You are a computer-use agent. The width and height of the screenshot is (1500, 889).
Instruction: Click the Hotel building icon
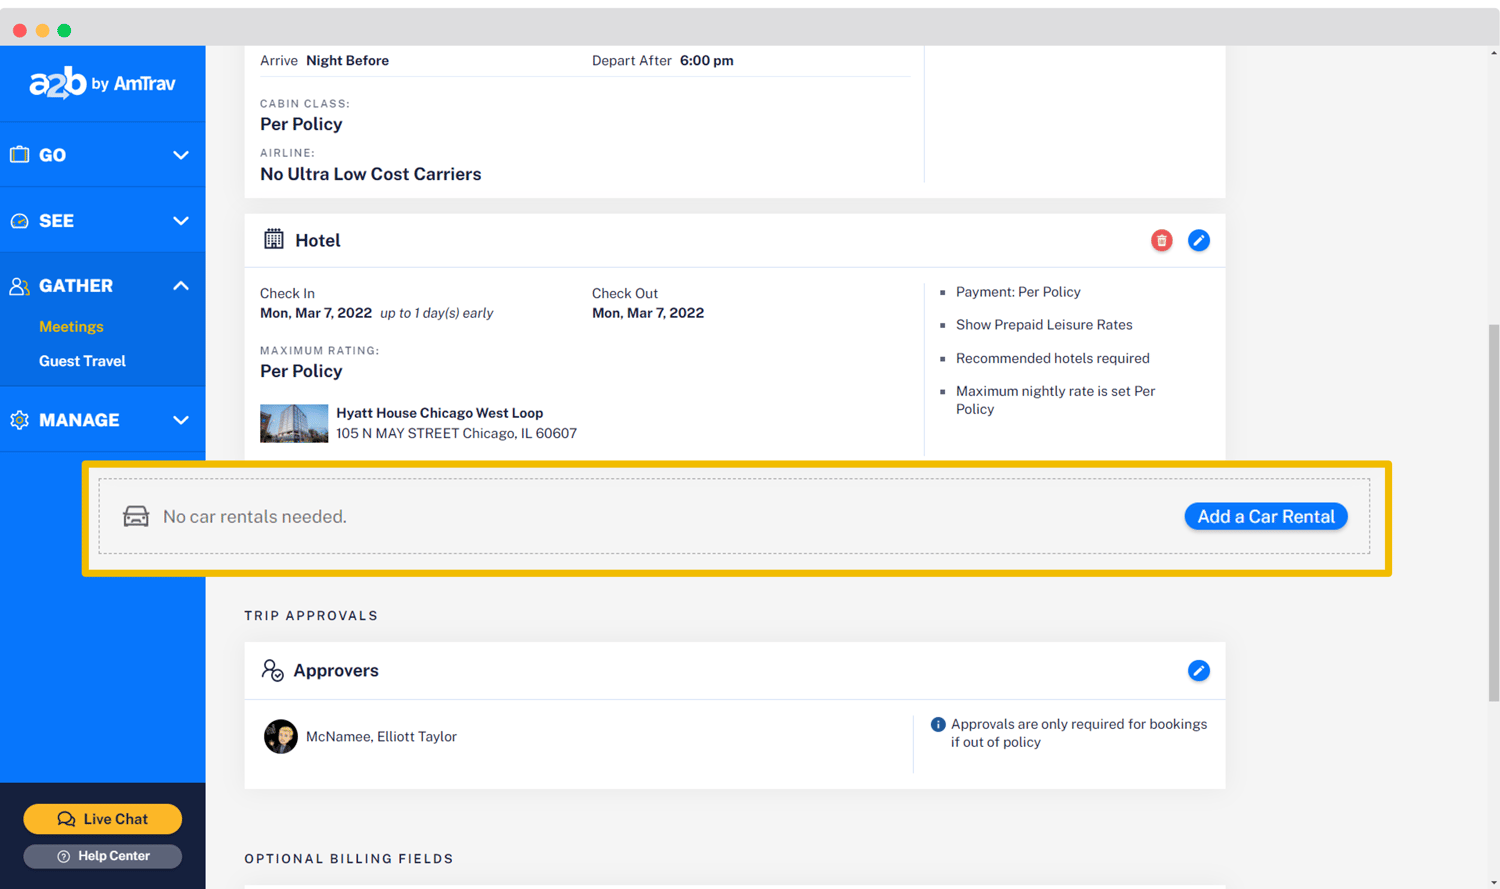click(x=273, y=239)
